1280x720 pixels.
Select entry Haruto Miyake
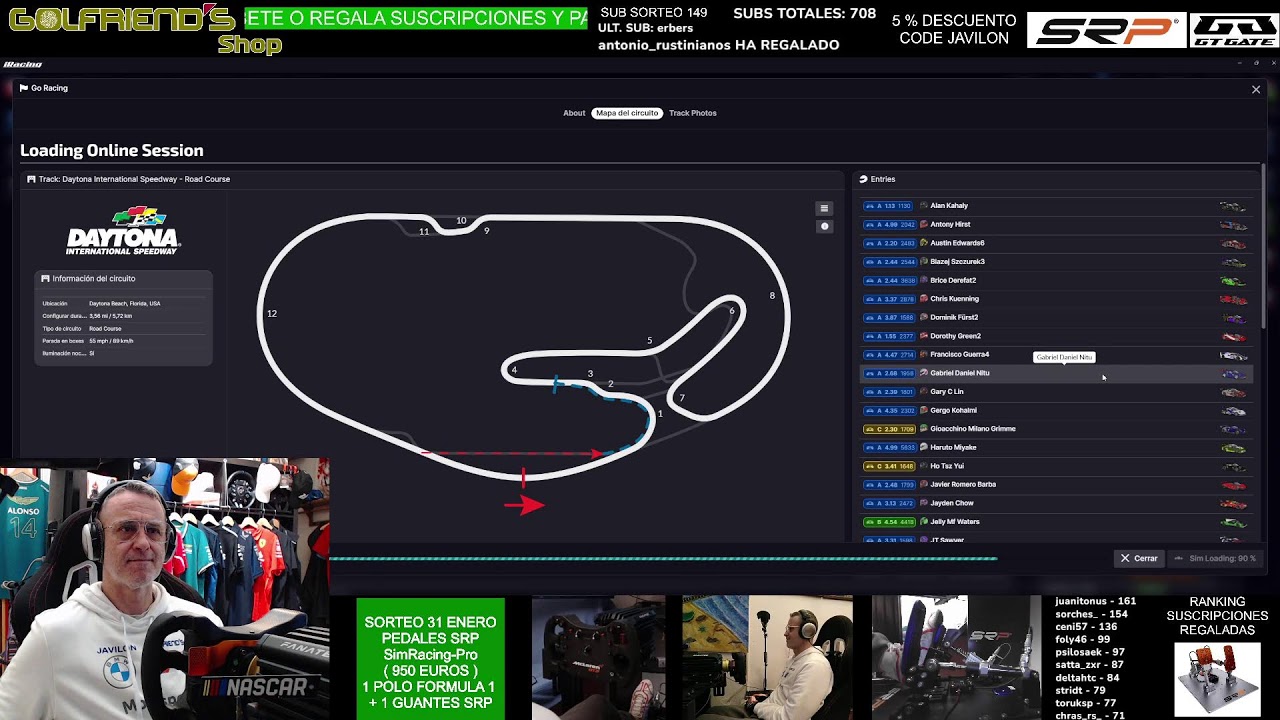coord(1056,447)
